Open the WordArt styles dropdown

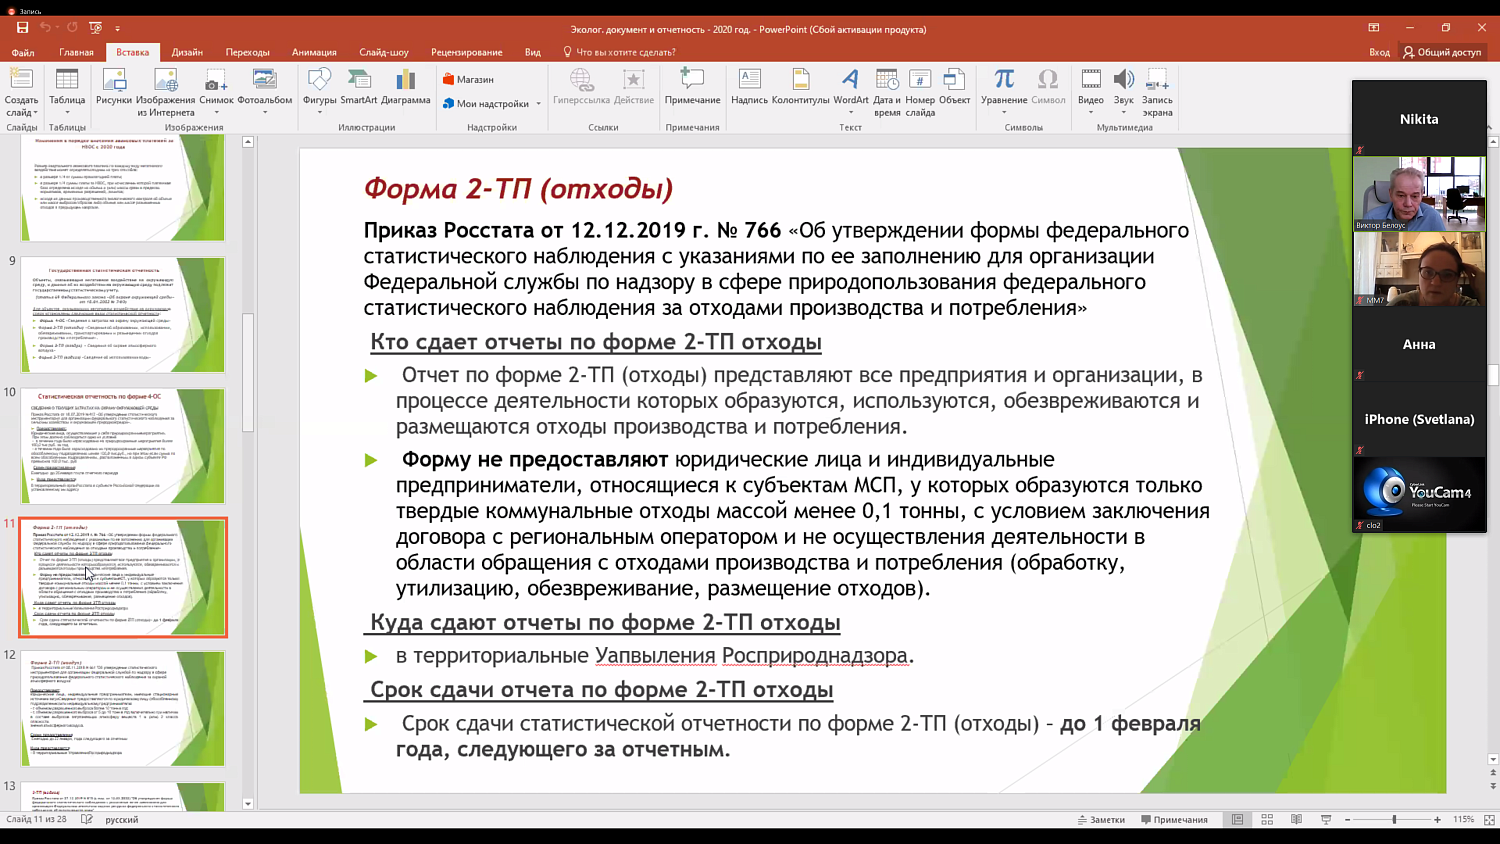click(x=851, y=113)
